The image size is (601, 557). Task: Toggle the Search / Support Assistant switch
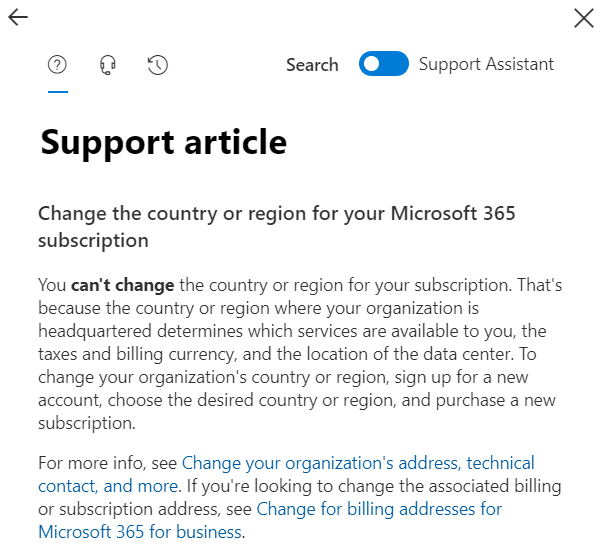coord(383,64)
